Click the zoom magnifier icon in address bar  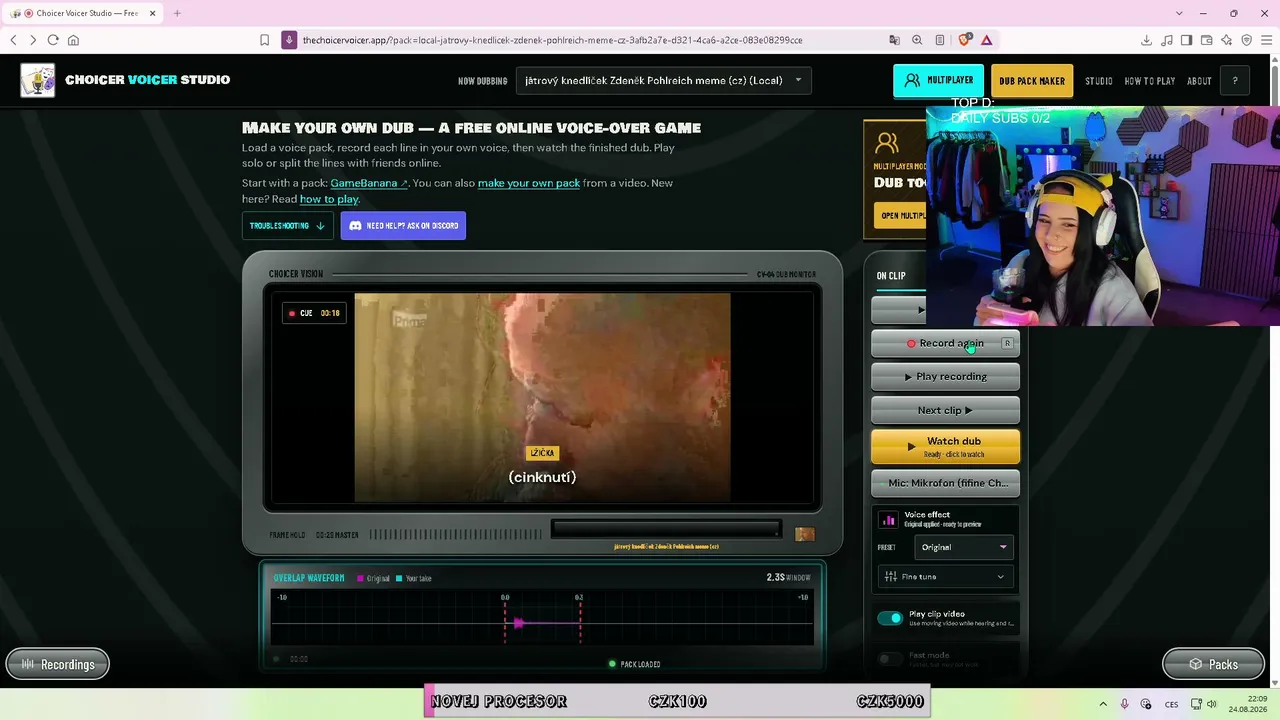pyautogui.click(x=917, y=40)
